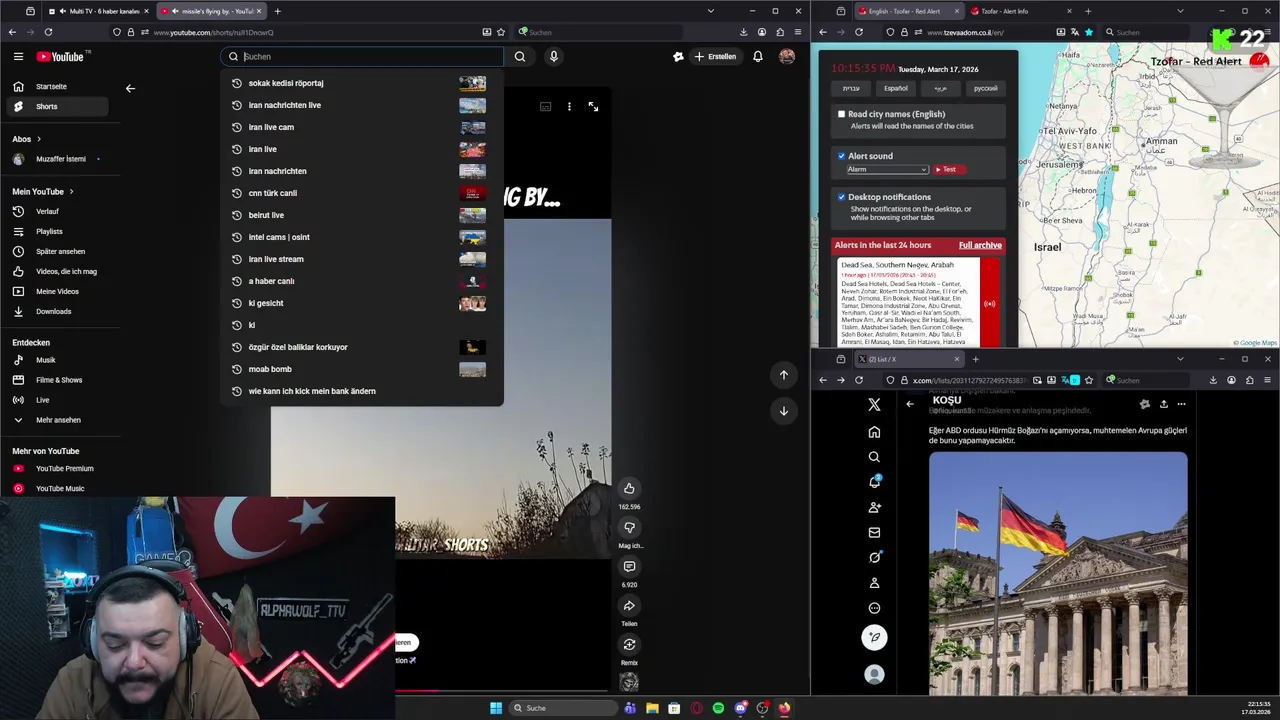Screen dimensions: 1280x720
Task: Enter fullscreen on the Shorts player
Action: tap(593, 106)
